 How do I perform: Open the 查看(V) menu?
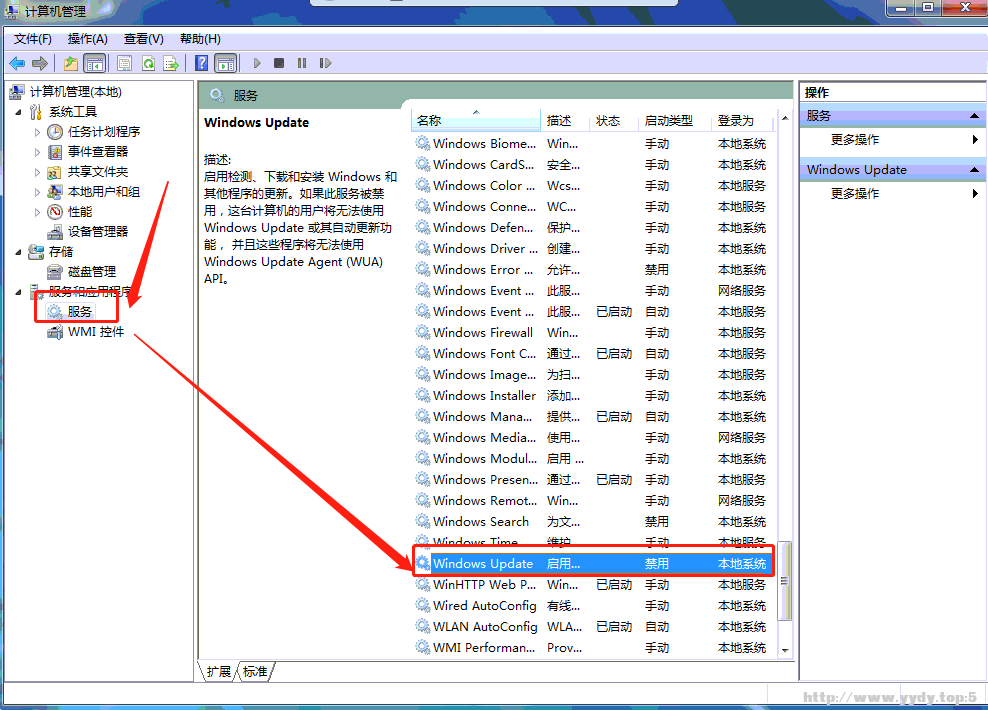click(144, 39)
